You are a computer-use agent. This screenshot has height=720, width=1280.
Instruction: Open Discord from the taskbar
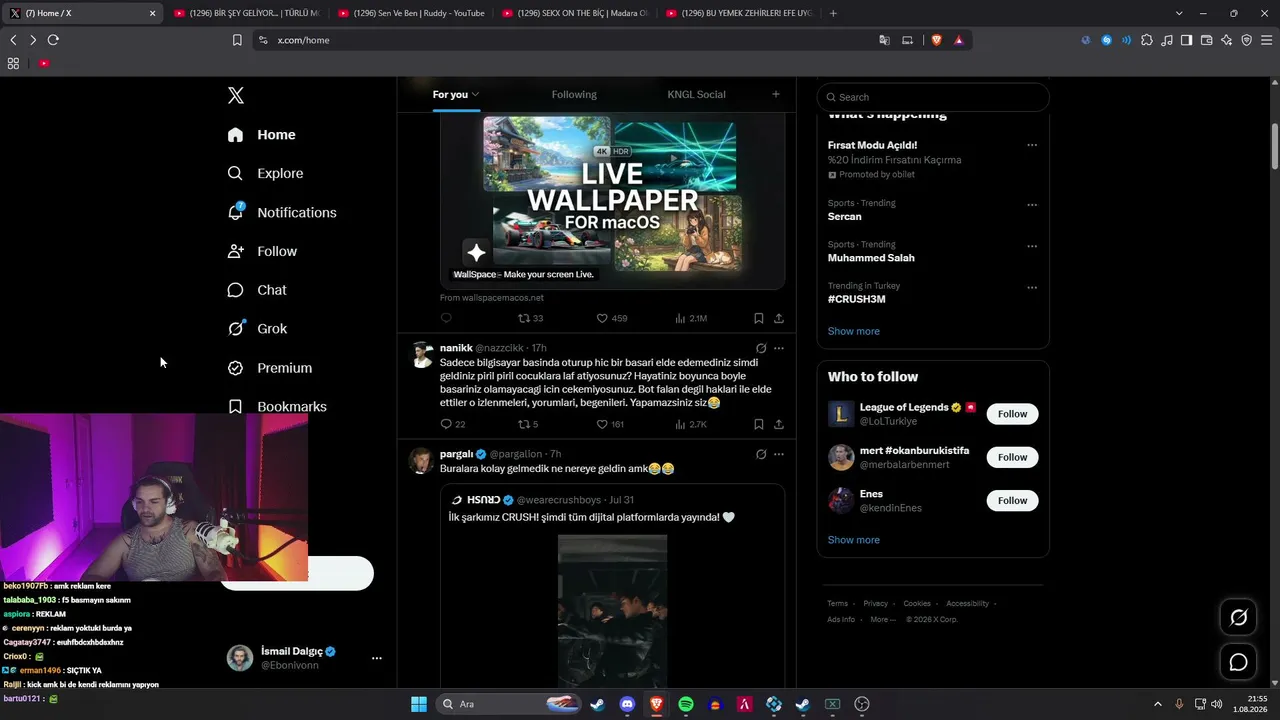point(627,704)
